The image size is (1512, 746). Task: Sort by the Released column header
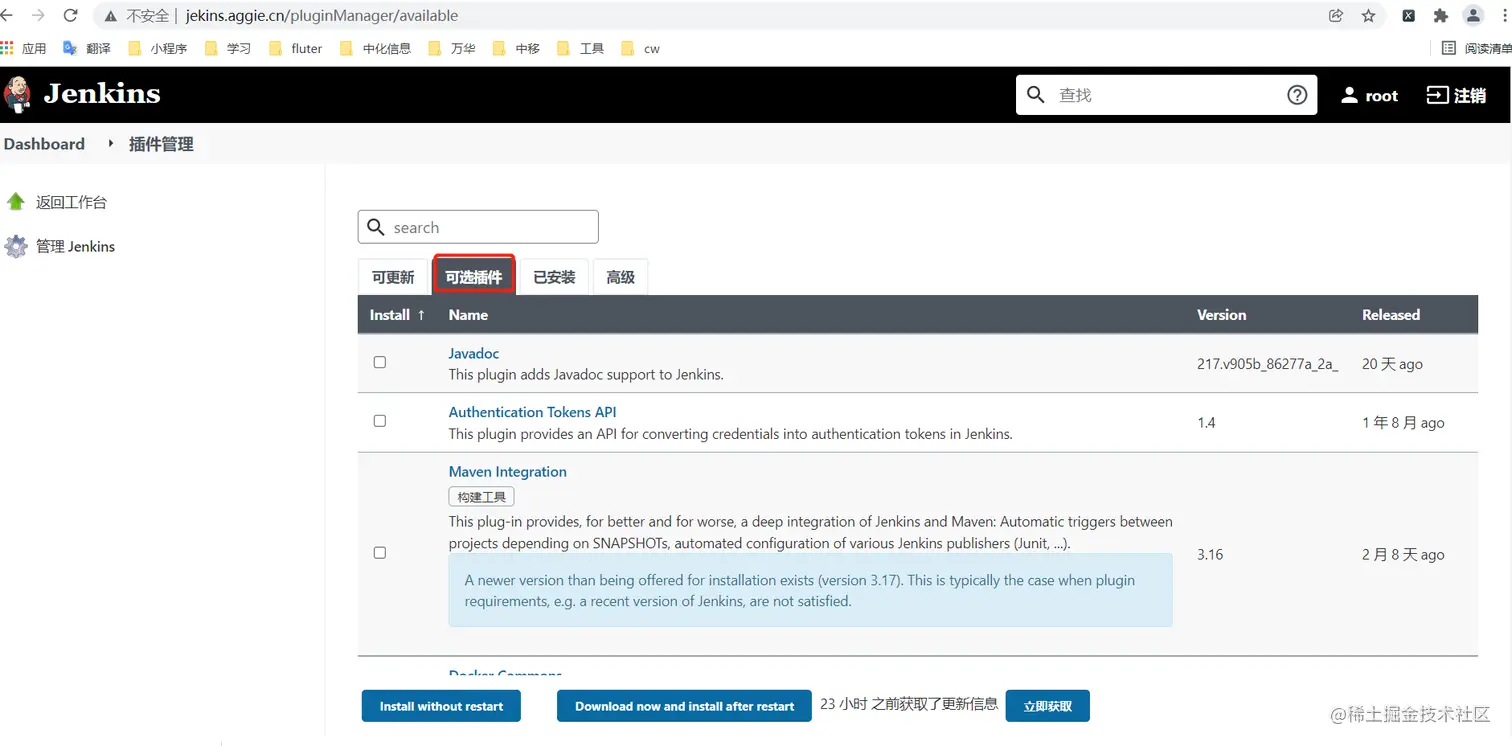[x=1391, y=314]
